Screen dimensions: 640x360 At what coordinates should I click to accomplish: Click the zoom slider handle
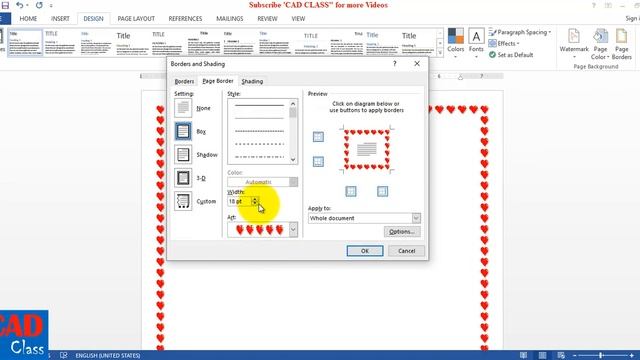(601, 356)
